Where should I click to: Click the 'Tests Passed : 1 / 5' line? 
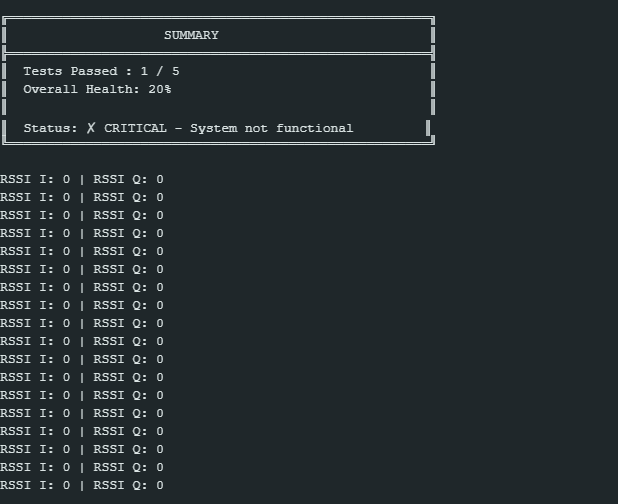pos(101,71)
